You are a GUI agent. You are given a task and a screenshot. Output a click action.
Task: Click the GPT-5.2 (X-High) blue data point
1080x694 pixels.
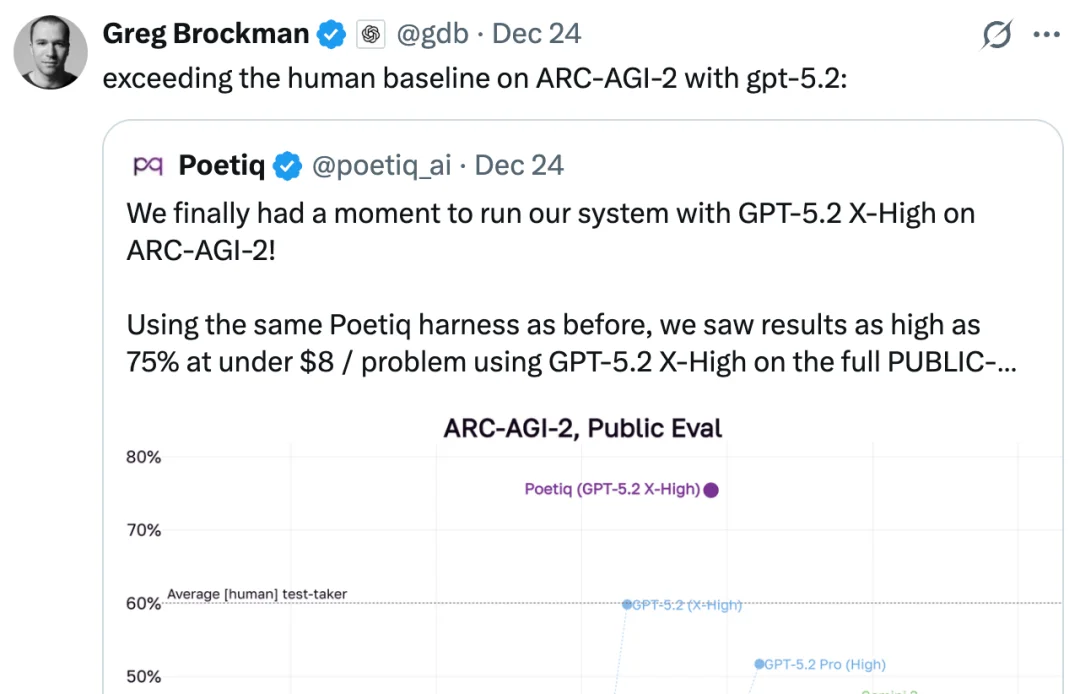coord(627,604)
